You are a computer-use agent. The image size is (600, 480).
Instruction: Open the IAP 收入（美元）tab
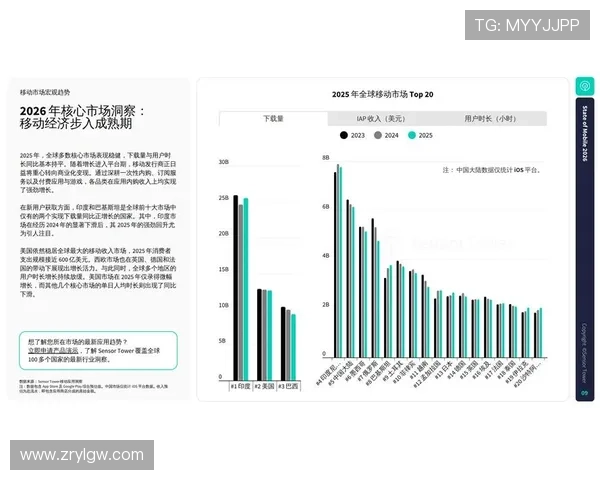click(380, 119)
